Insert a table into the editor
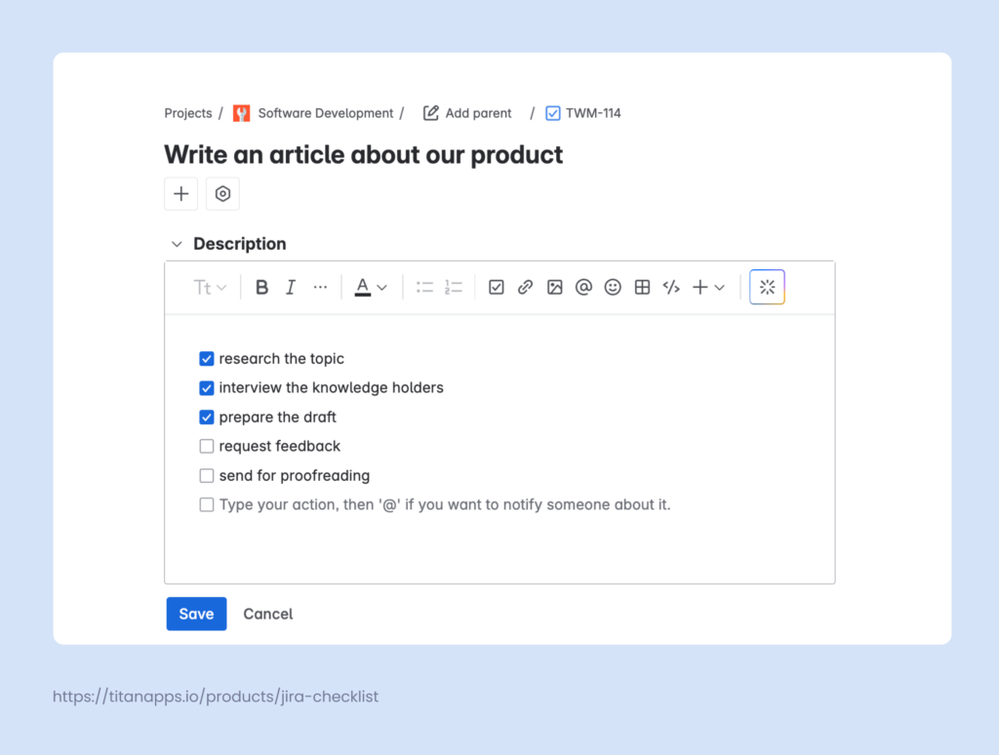Screen dimensions: 999x755 point(641,287)
